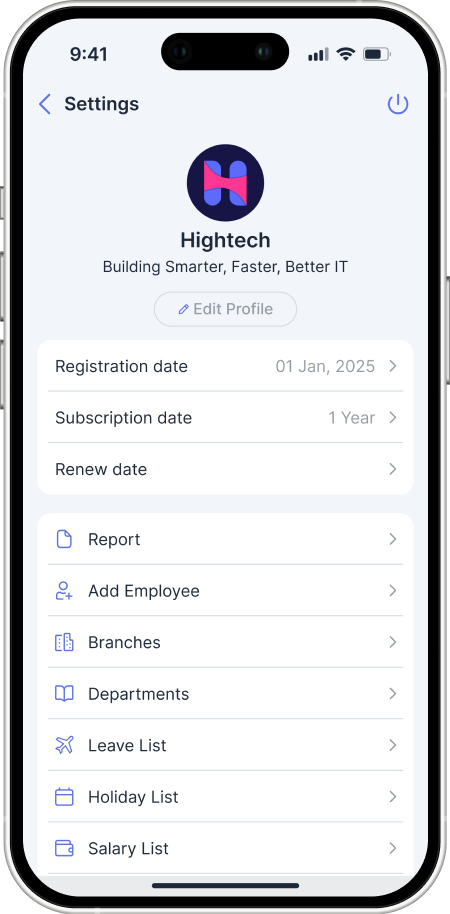Open Renew date row chevron
The image size is (450, 914).
[393, 469]
